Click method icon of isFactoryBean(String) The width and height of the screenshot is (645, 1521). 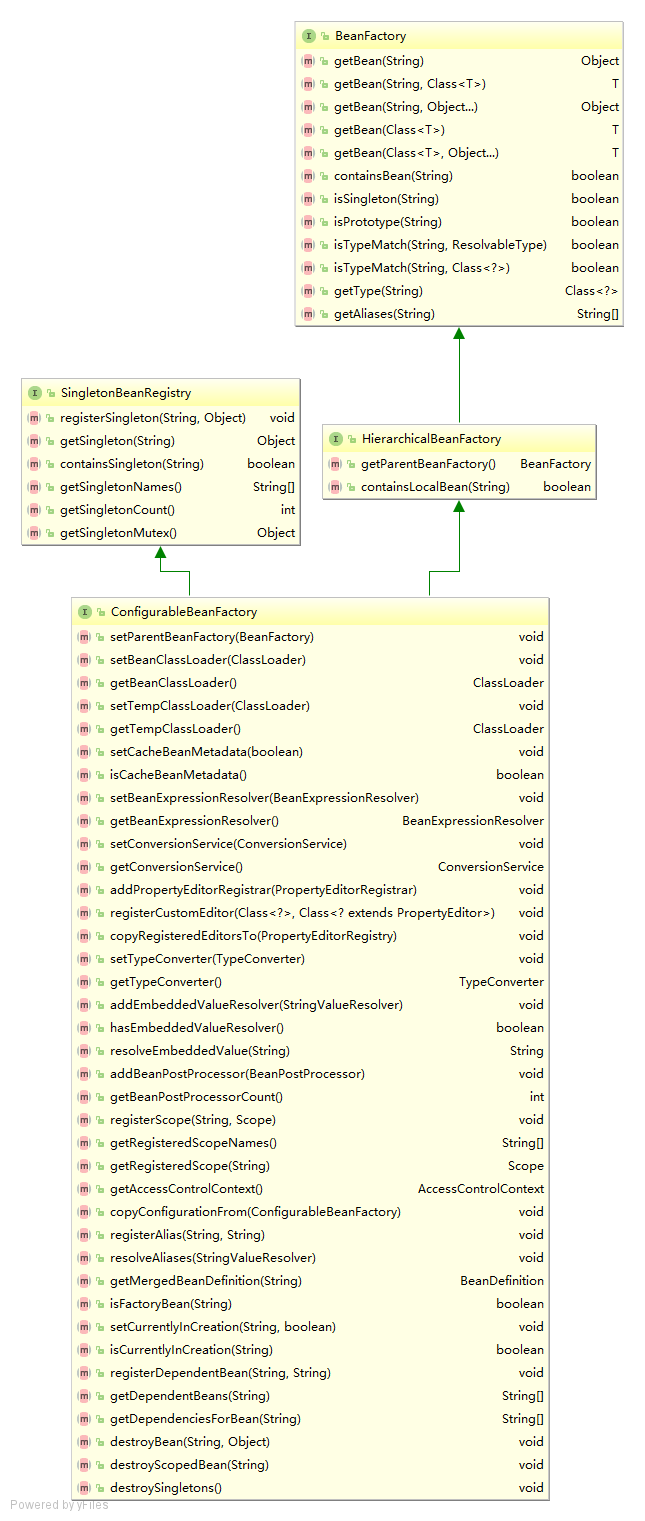tap(85, 1304)
